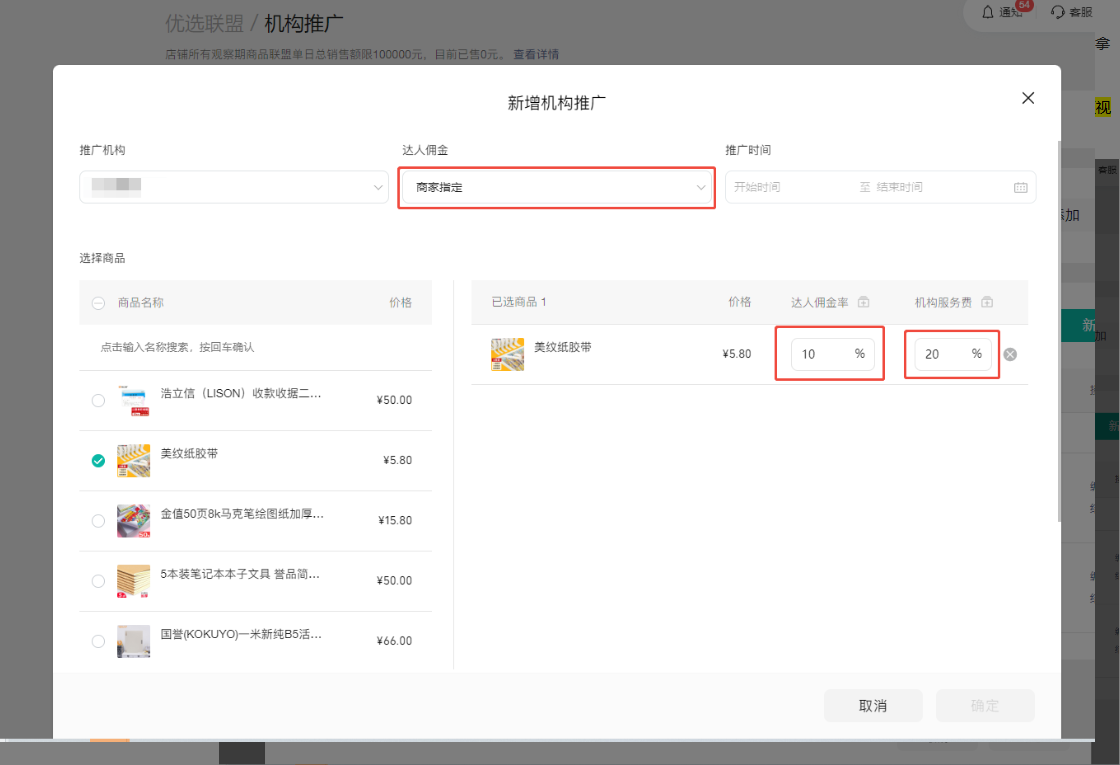Click the 确定 button
This screenshot has width=1120, height=765.
coord(984,706)
